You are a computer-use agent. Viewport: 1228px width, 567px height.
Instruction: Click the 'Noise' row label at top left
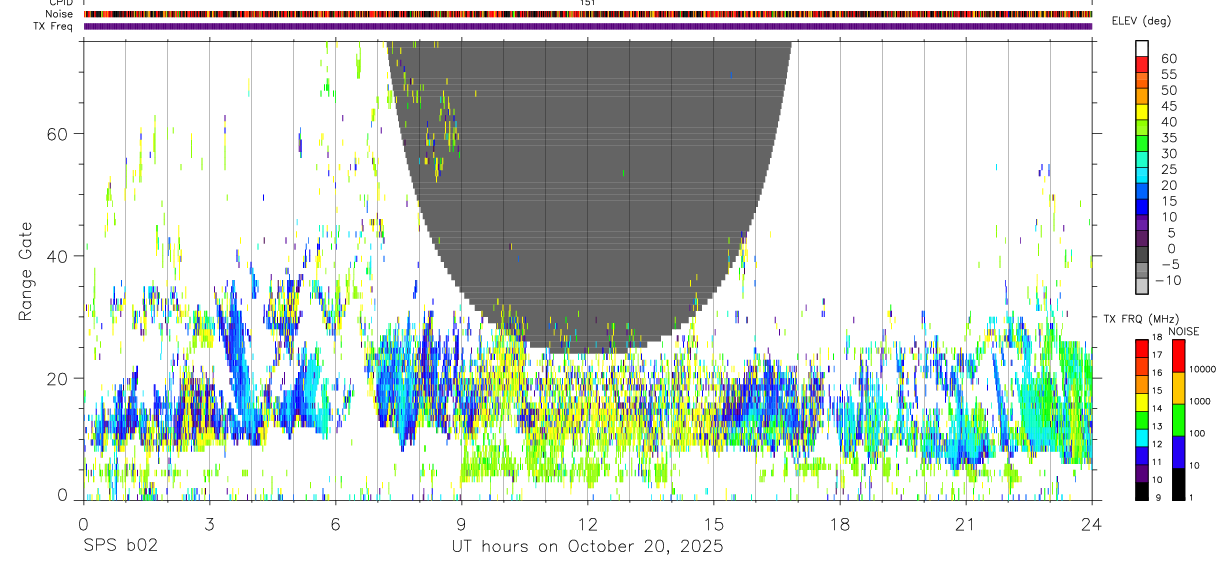coord(60,14)
